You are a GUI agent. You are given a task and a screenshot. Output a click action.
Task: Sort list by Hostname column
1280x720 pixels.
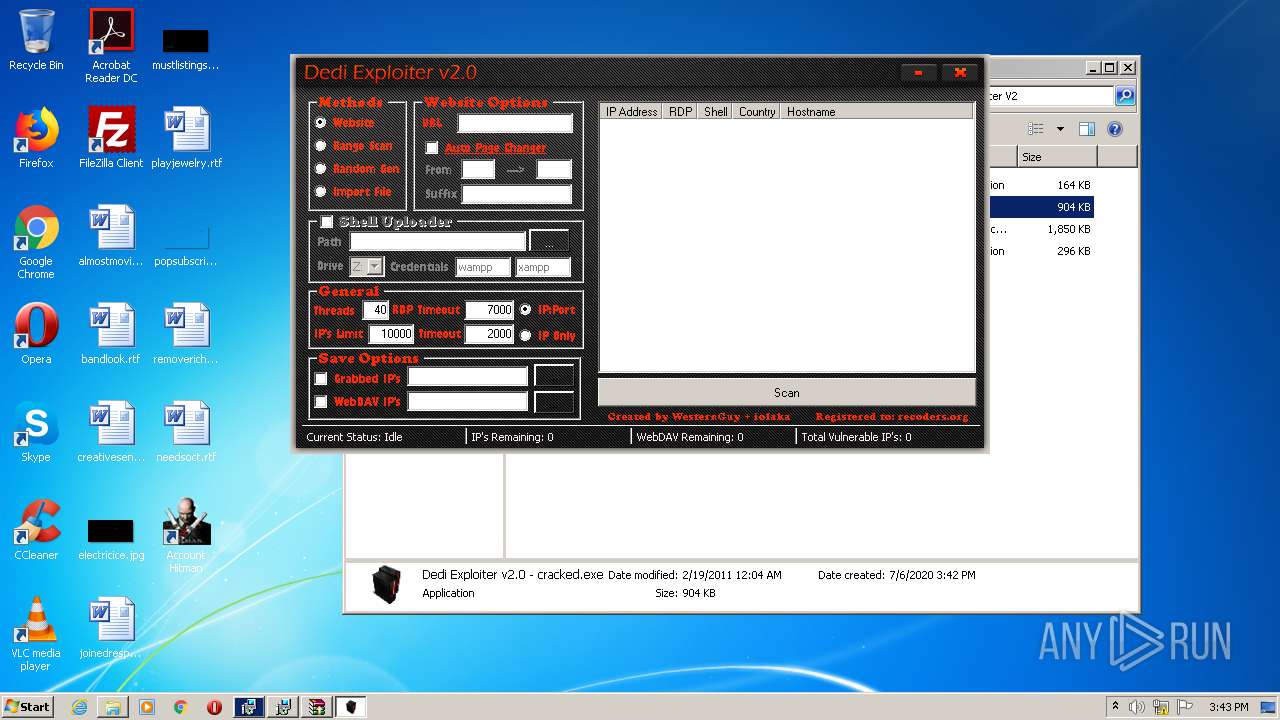[877, 112]
